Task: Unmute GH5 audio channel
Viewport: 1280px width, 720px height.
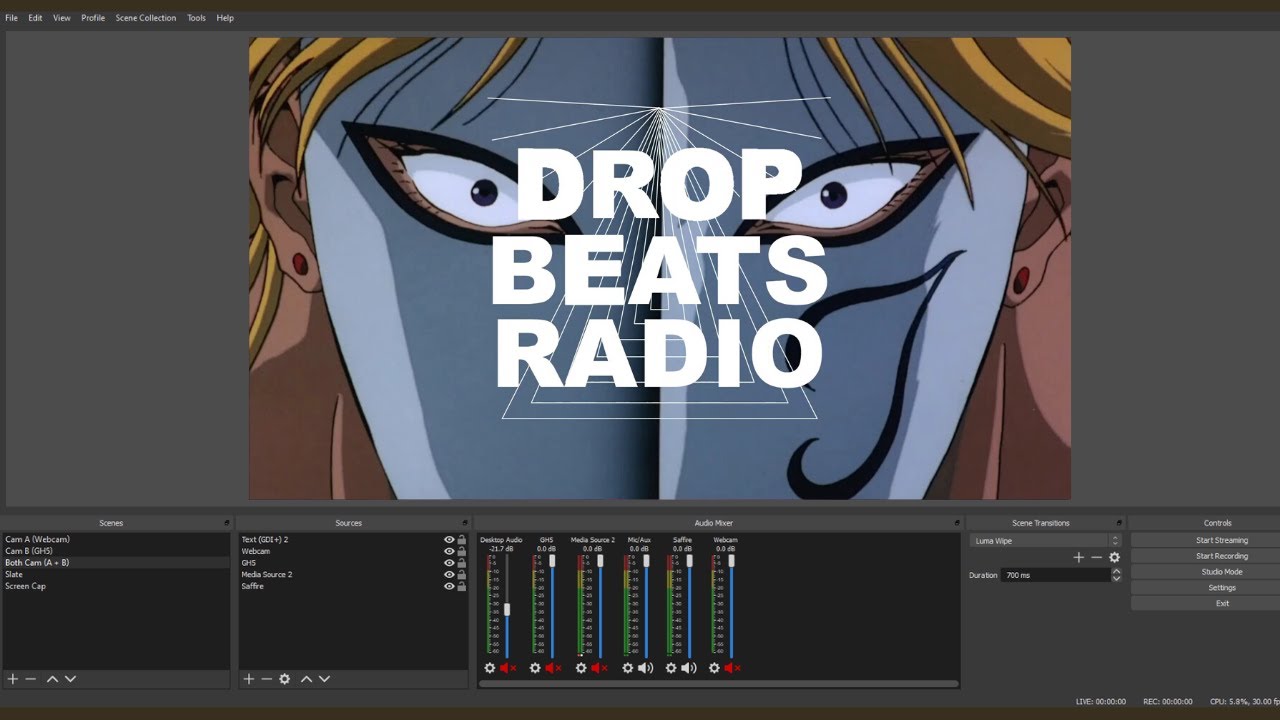Action: [x=553, y=668]
